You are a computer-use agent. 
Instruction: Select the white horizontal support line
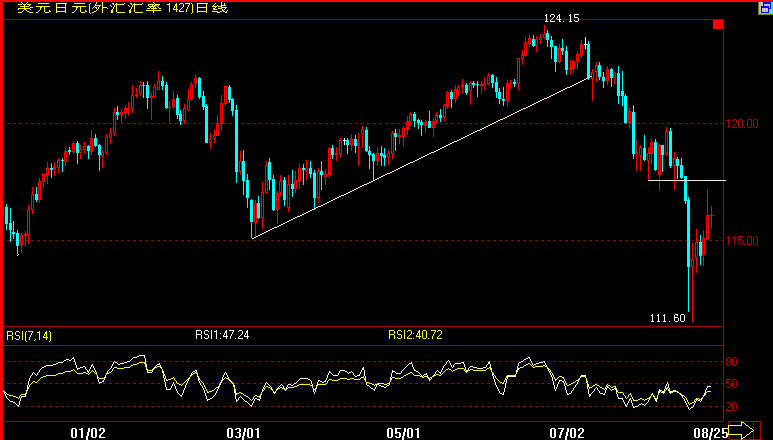point(687,180)
